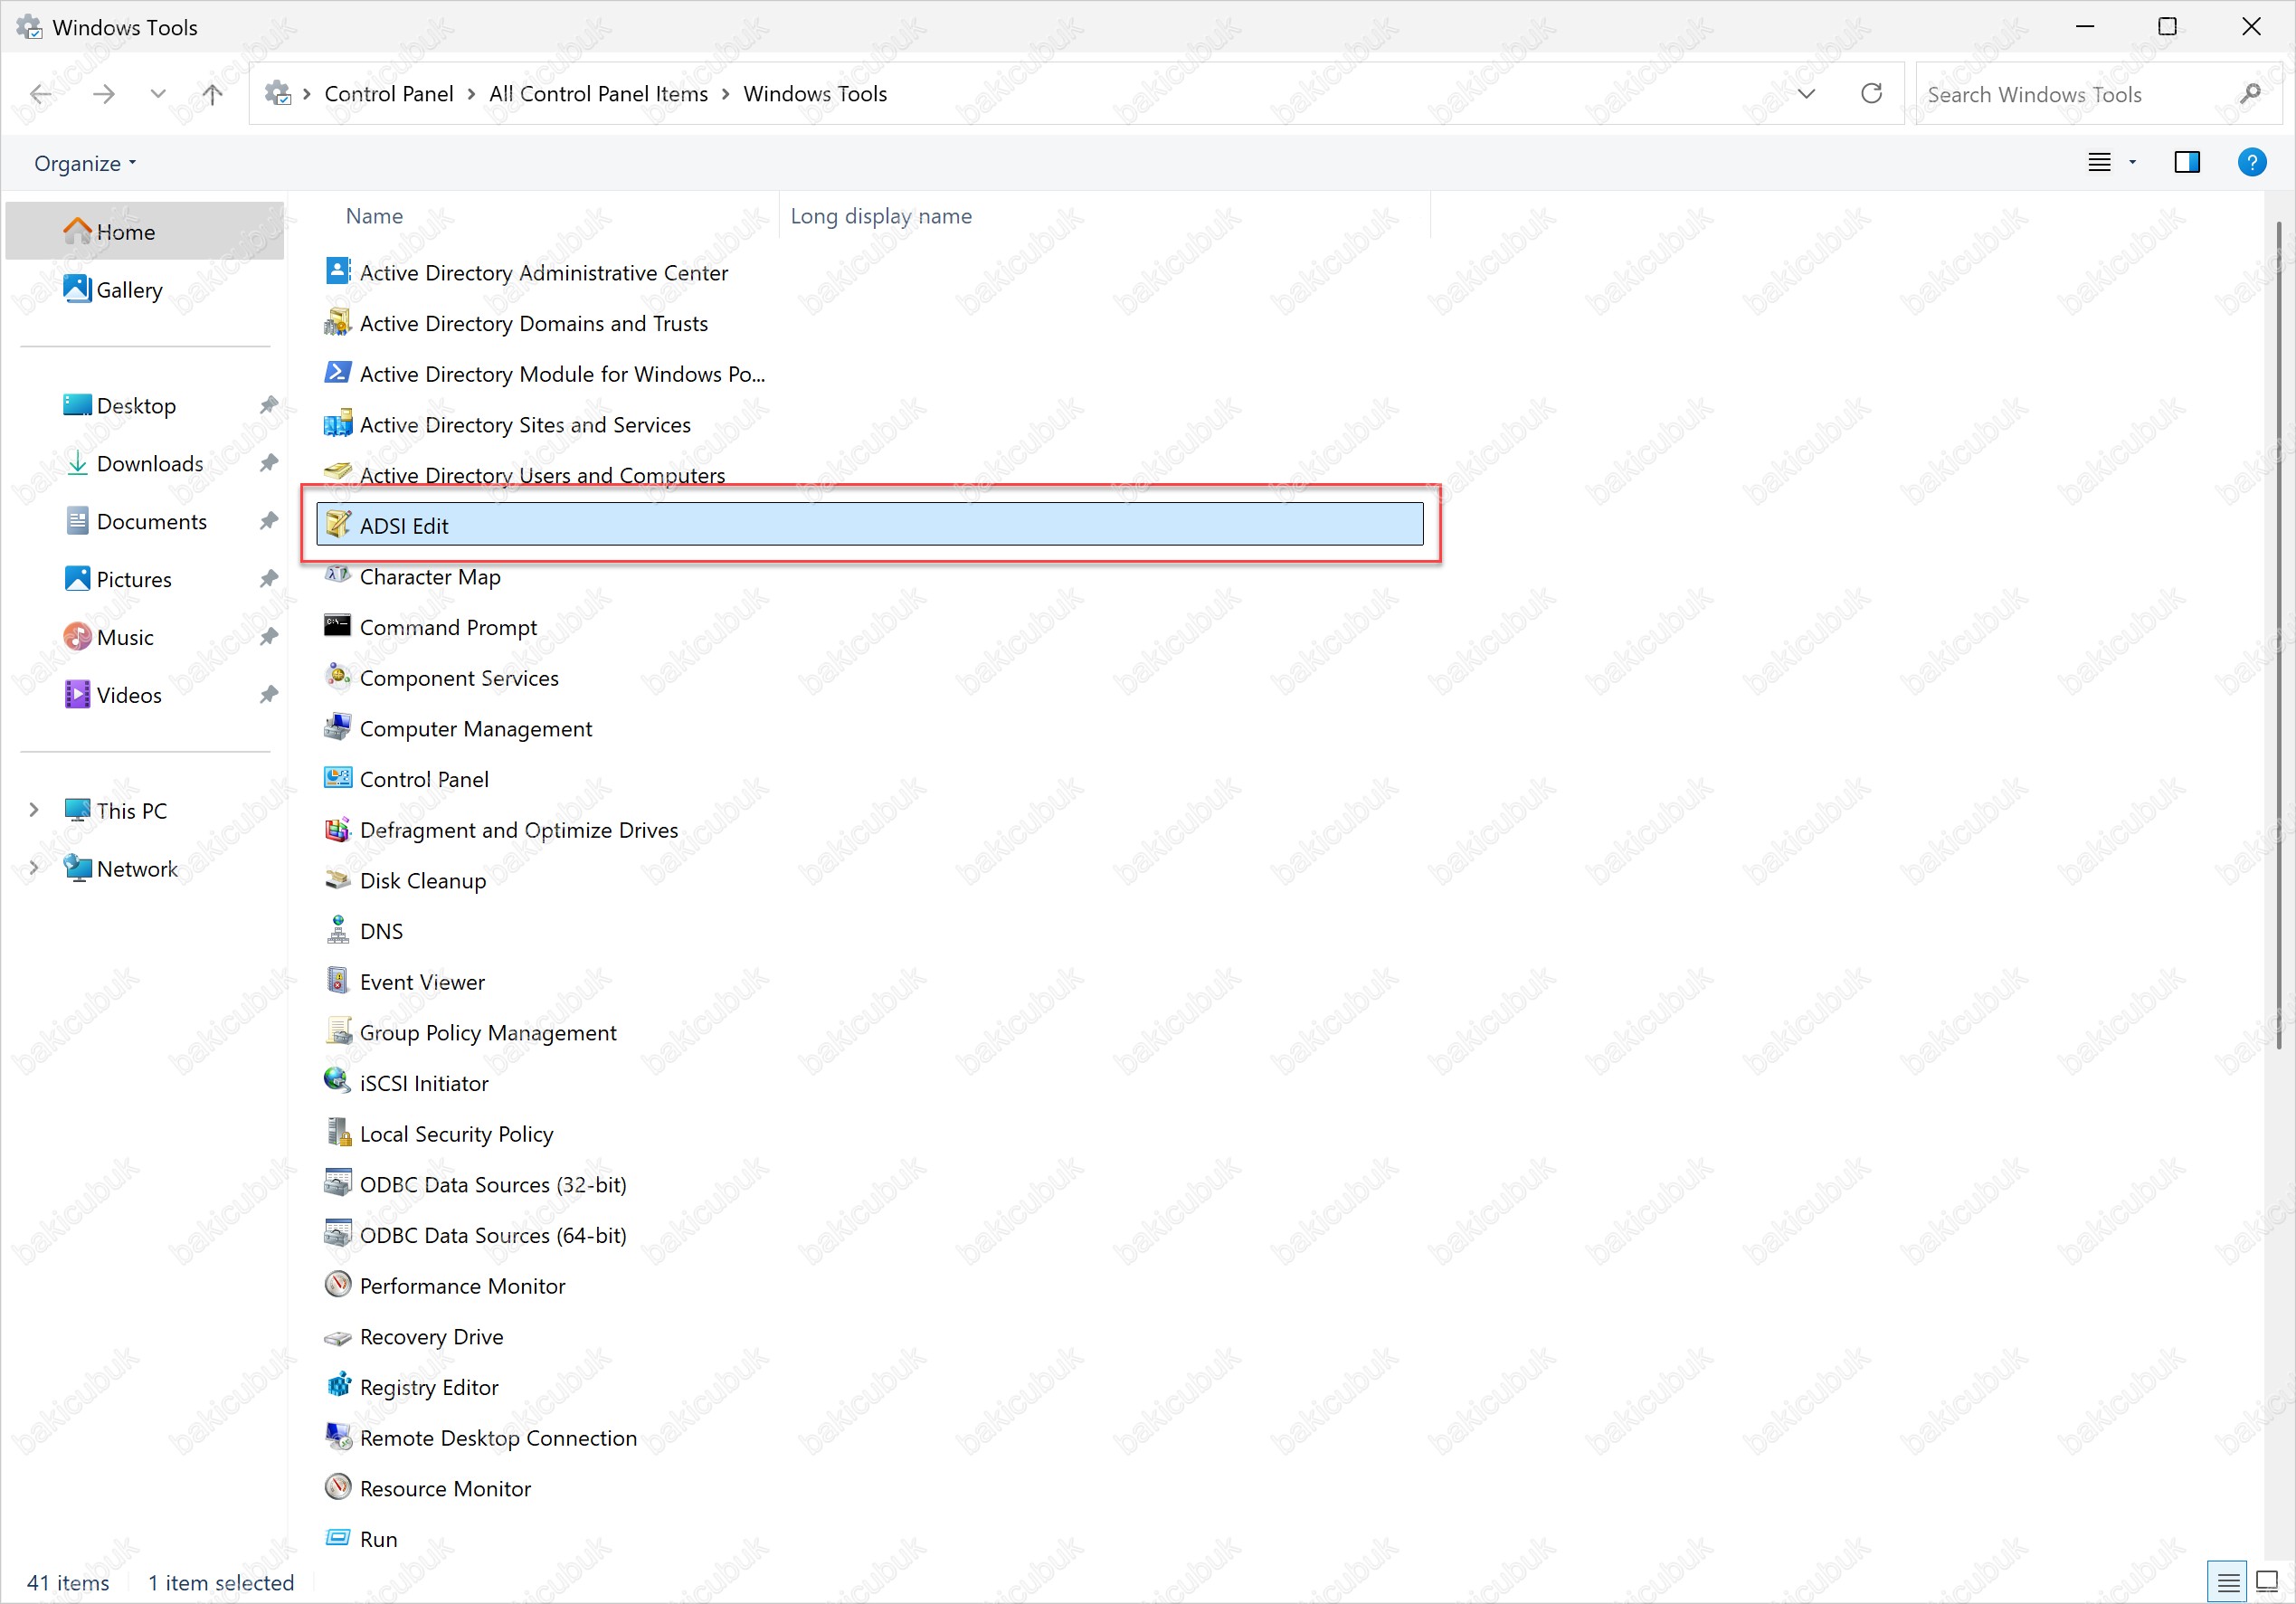Refresh the Windows Tools folder
The height and width of the screenshot is (1604, 2296).
point(1871,94)
